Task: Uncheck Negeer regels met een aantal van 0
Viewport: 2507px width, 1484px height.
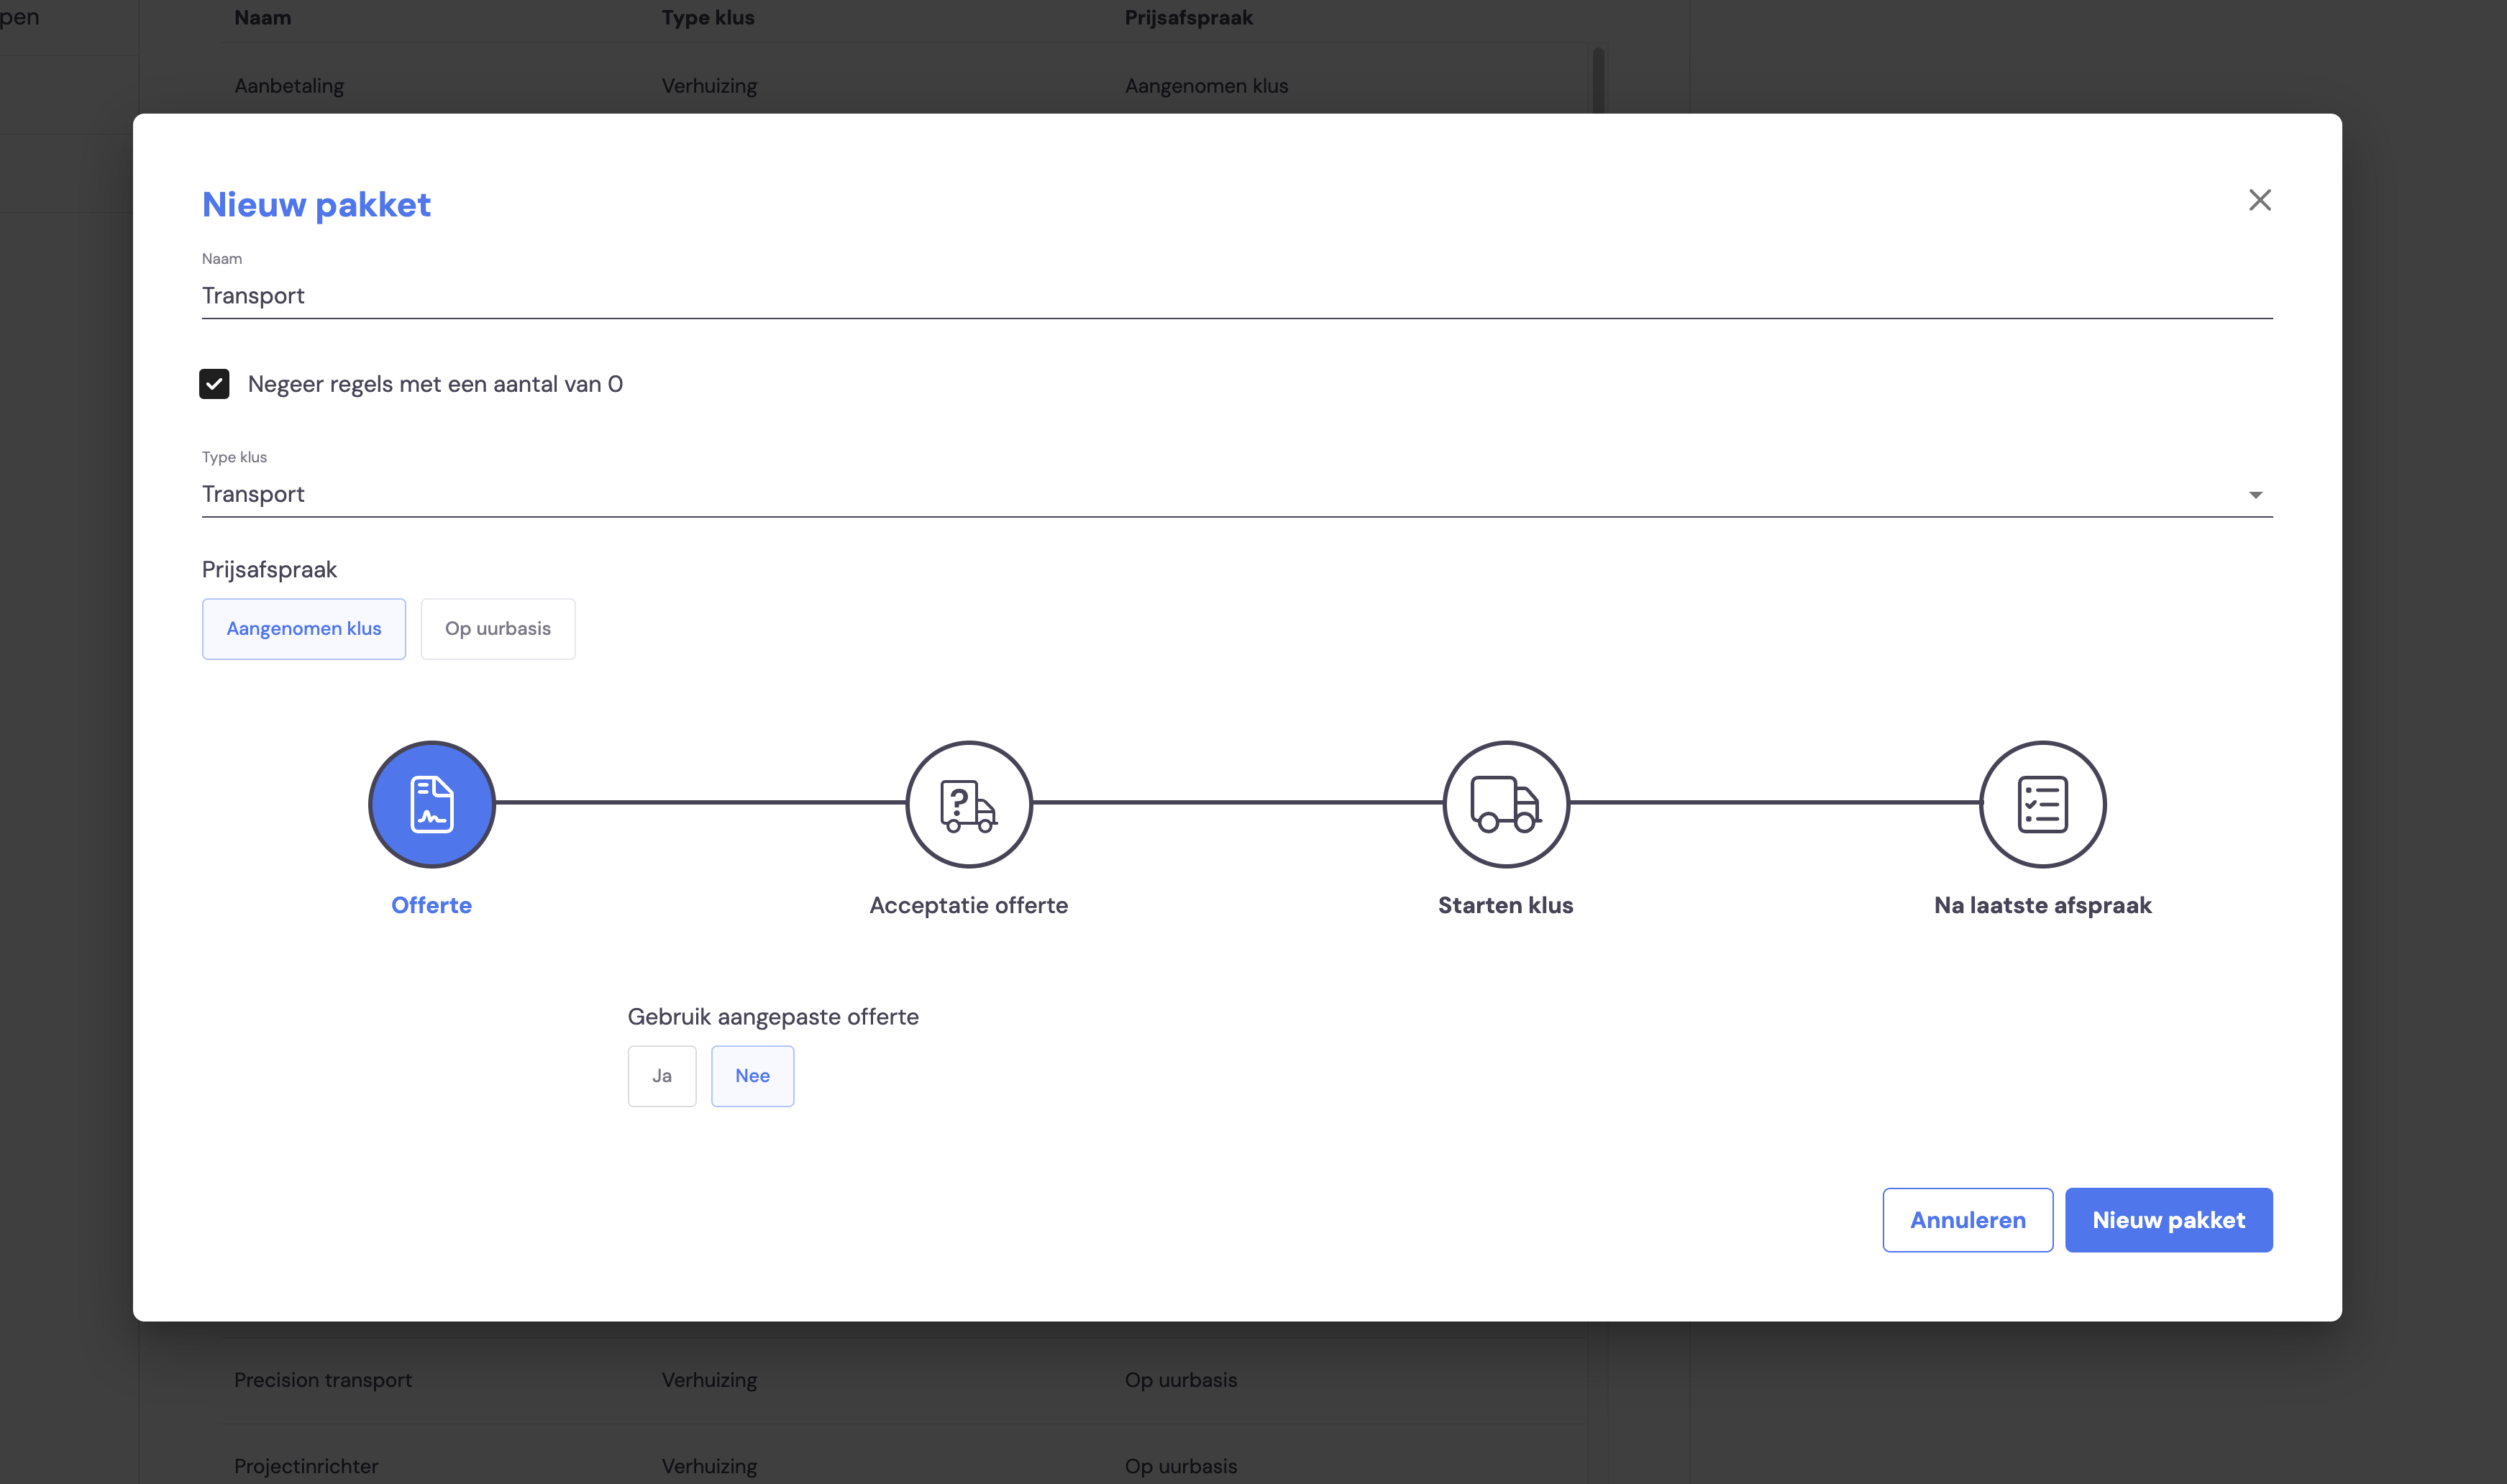Action: [214, 384]
